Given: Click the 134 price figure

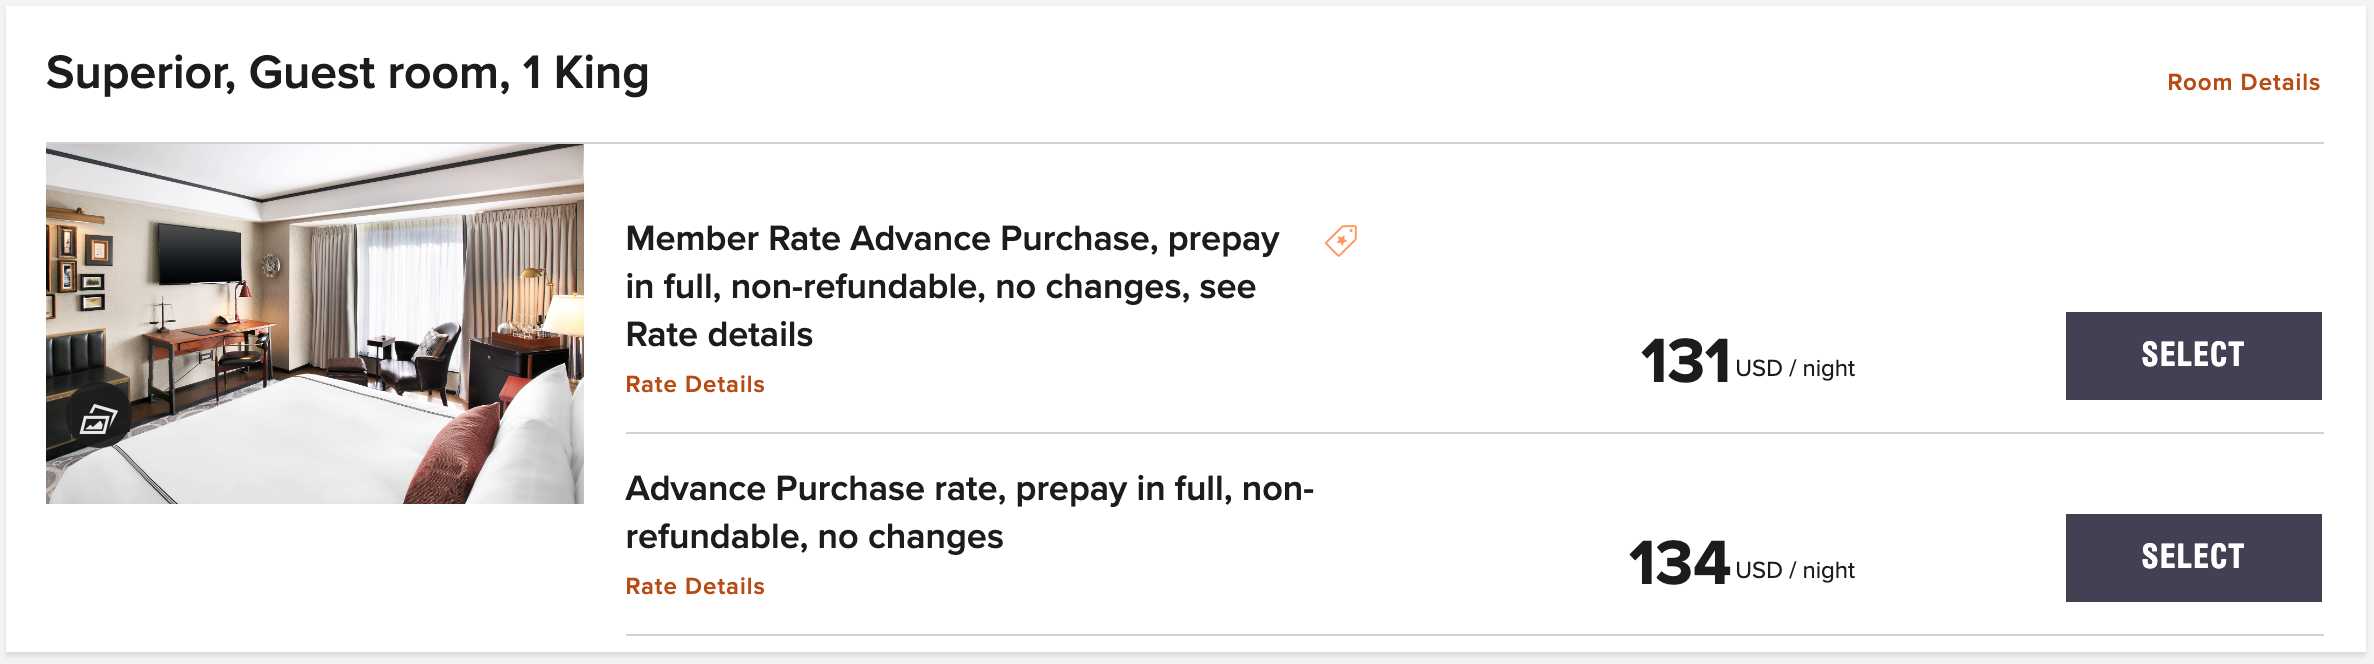Looking at the screenshot, I should [1679, 563].
